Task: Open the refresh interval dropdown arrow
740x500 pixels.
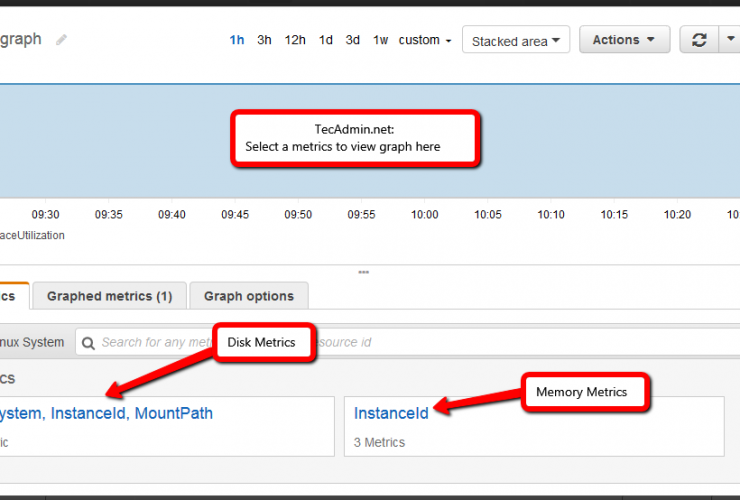Action: click(730, 40)
